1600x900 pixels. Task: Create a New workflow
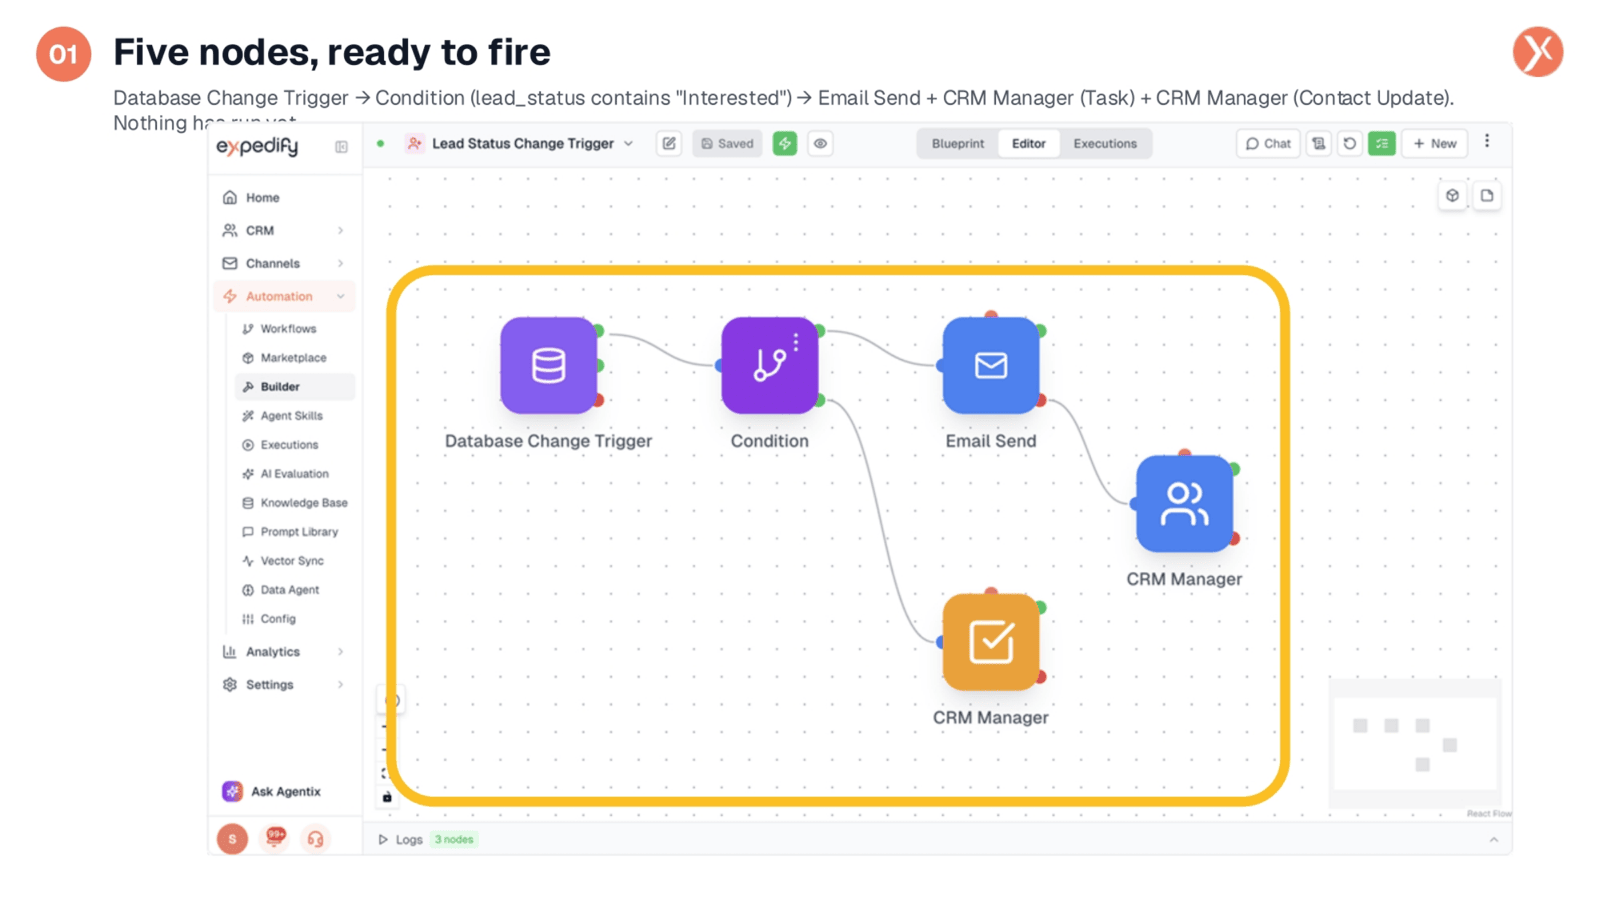click(1435, 143)
